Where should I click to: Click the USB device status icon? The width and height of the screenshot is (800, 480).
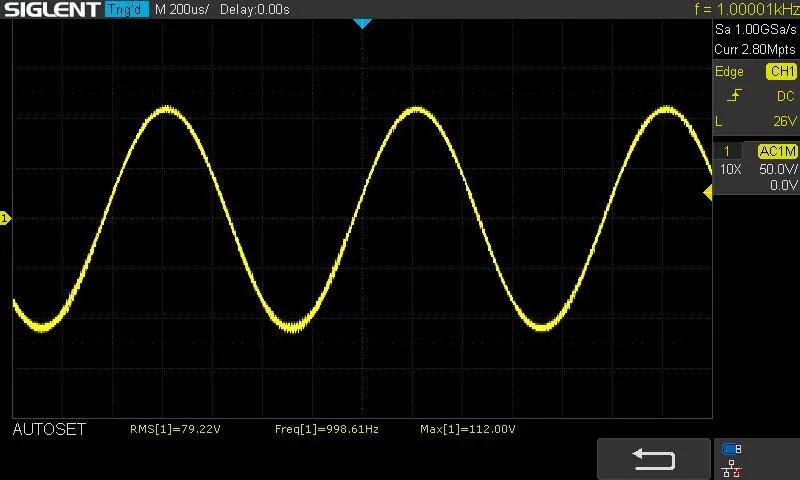732,449
